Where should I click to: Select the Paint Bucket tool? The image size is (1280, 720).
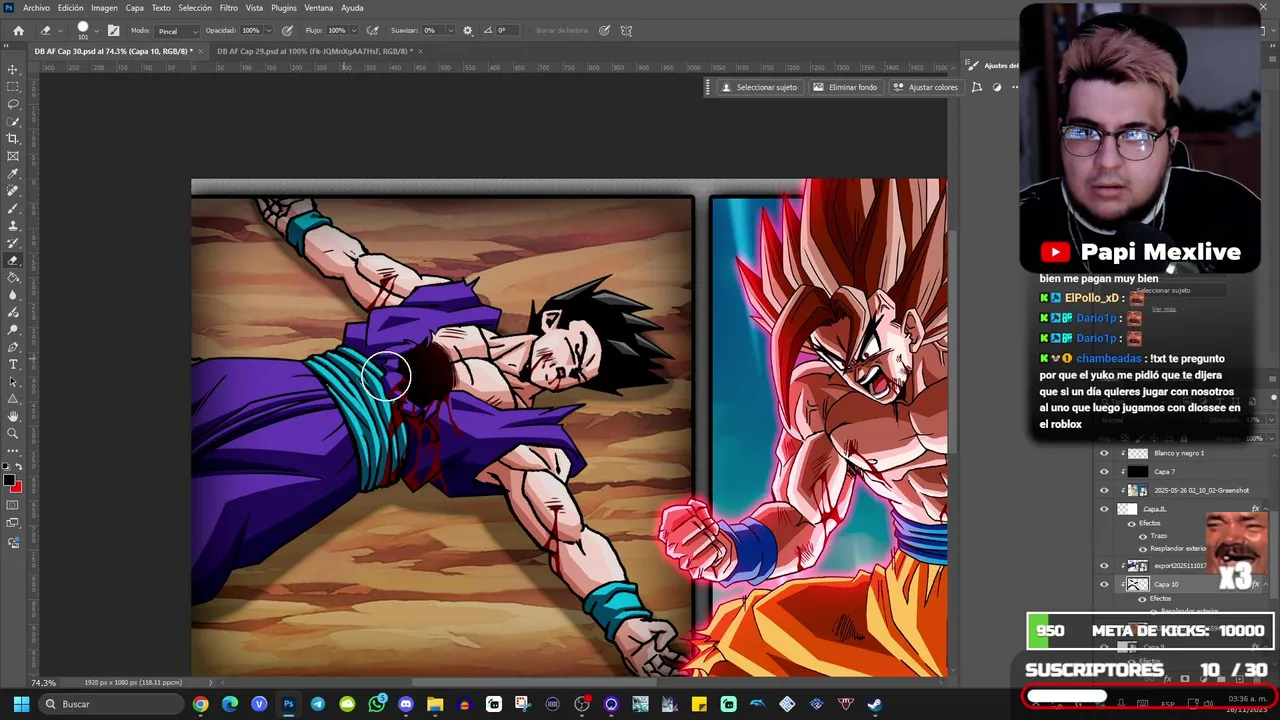pos(13,278)
